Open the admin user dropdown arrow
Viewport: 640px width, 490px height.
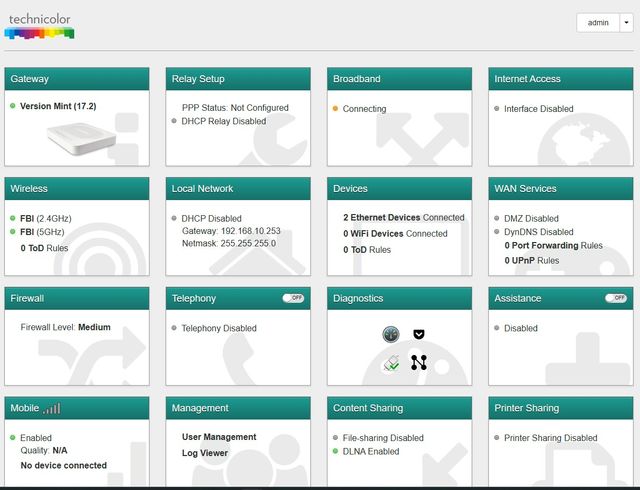click(626, 22)
